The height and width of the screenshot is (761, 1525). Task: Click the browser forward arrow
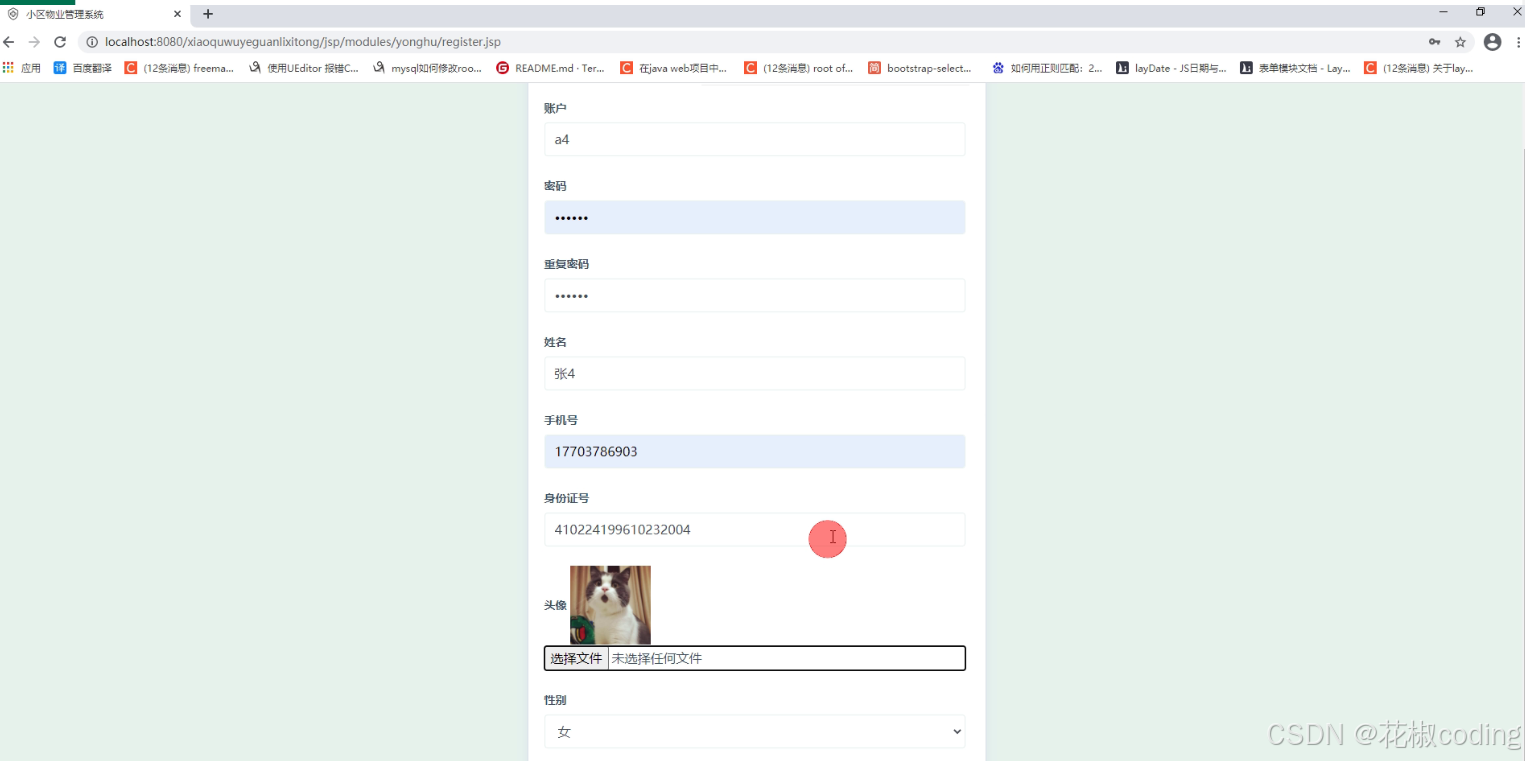point(36,42)
